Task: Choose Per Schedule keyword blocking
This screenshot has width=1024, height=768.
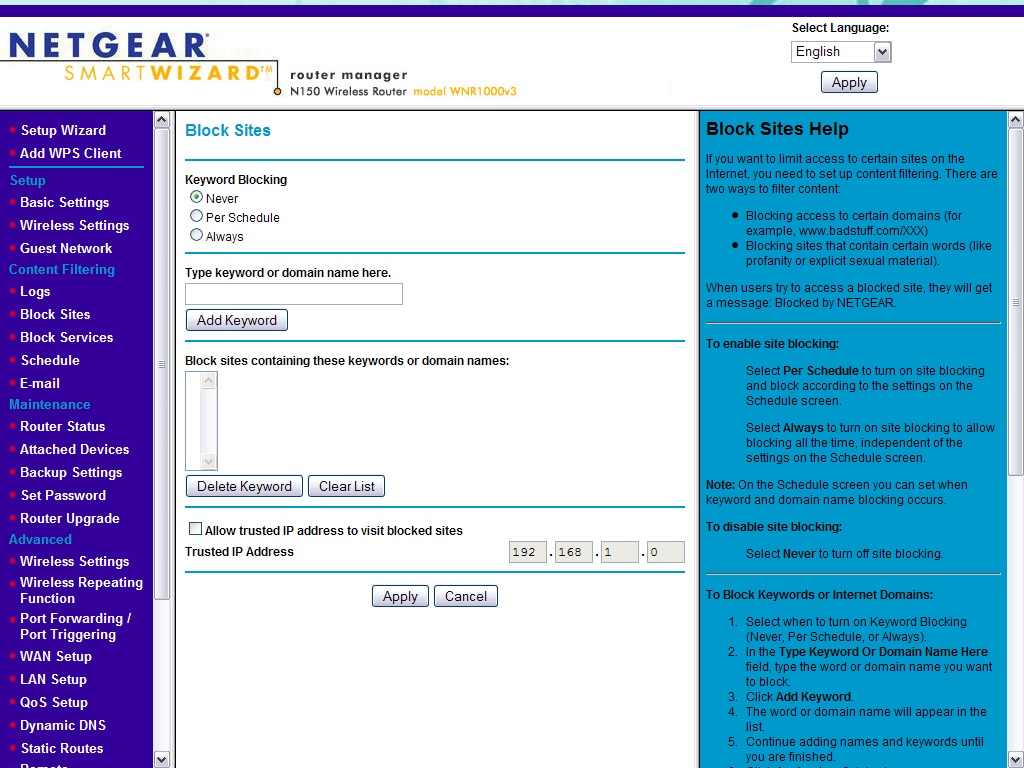Action: pos(195,217)
